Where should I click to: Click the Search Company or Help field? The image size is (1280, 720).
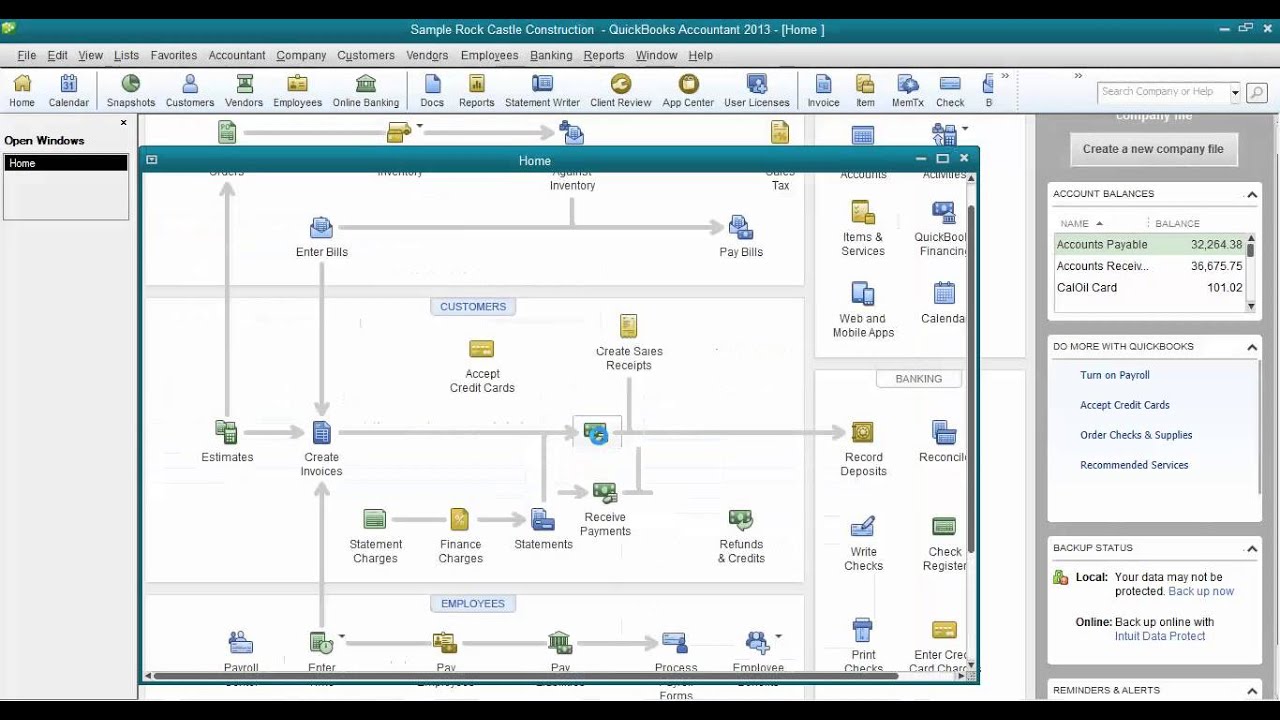tap(1164, 92)
